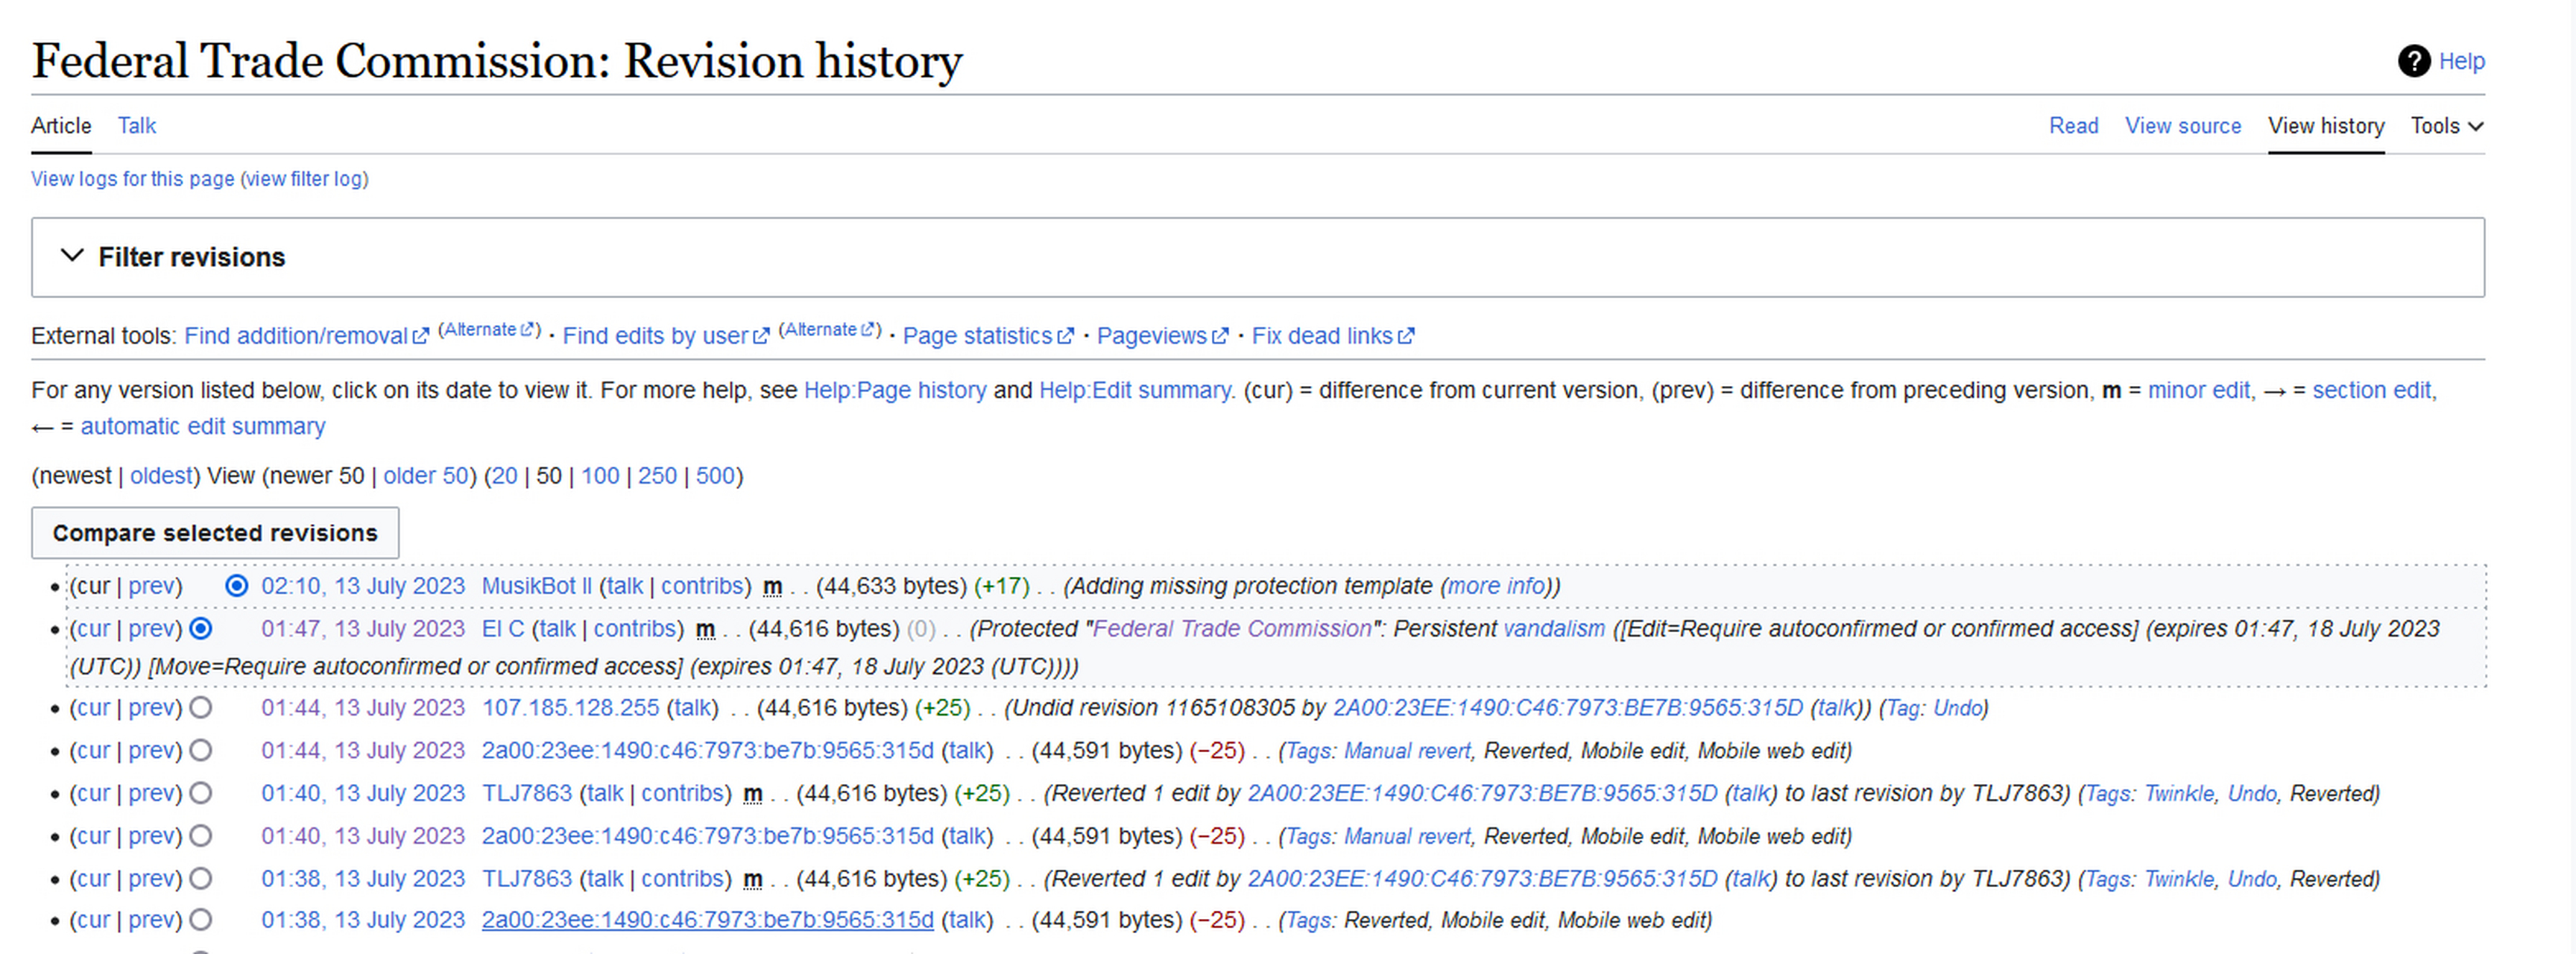Screen dimensions: 2576x954
Task: Open the View source tab
Action: pyautogui.click(x=2182, y=126)
